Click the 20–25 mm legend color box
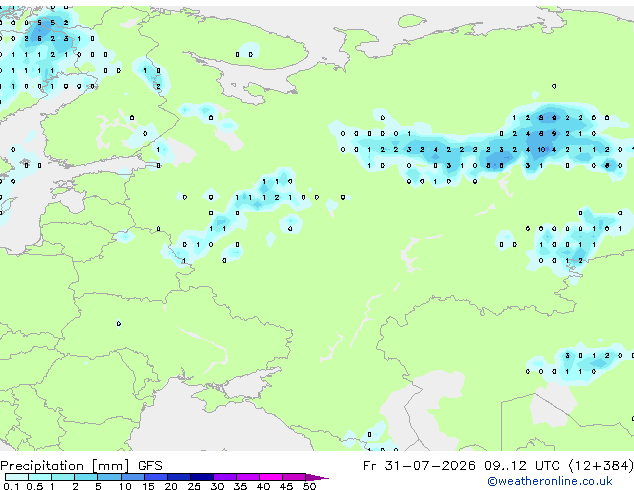This screenshot has width=634, height=490. pos(178,477)
